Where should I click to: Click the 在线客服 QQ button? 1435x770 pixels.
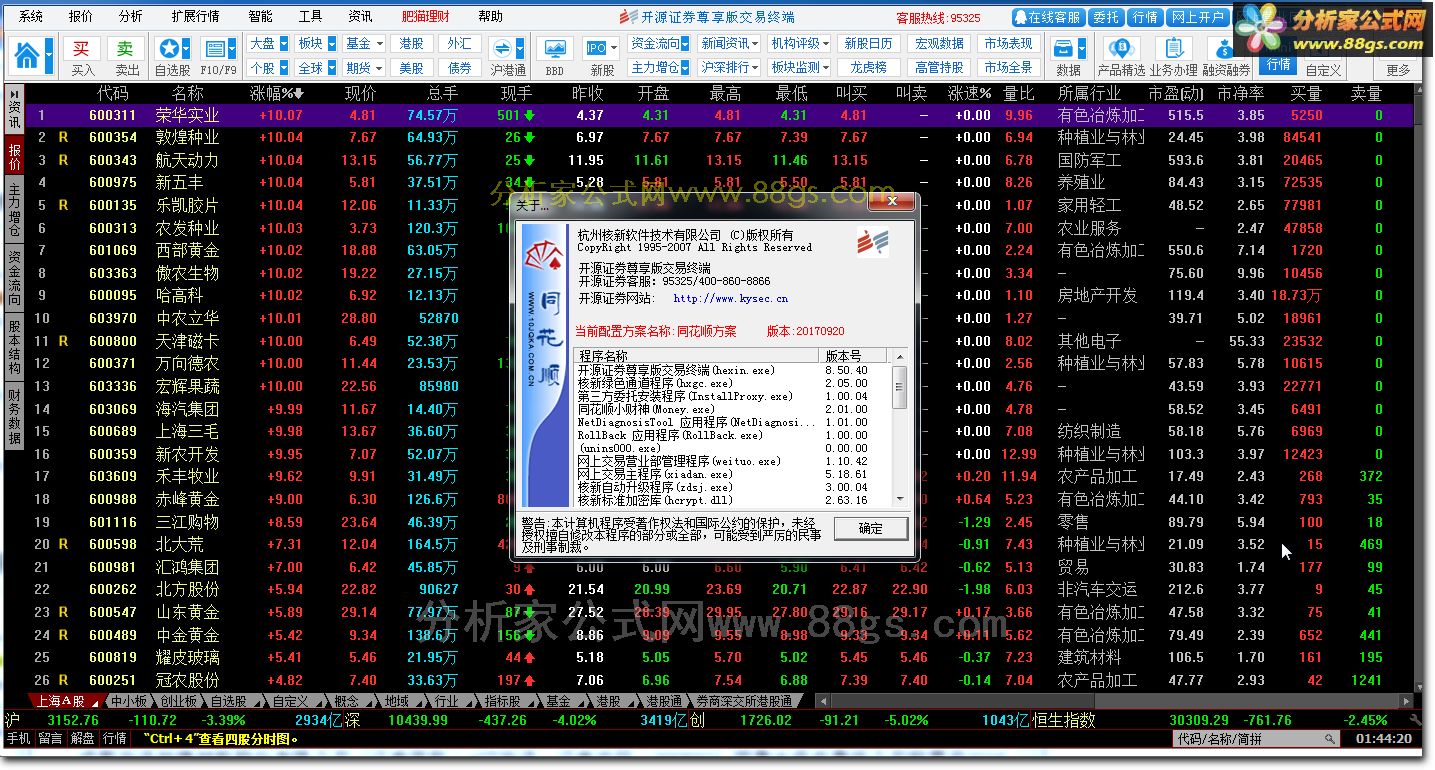(1048, 17)
